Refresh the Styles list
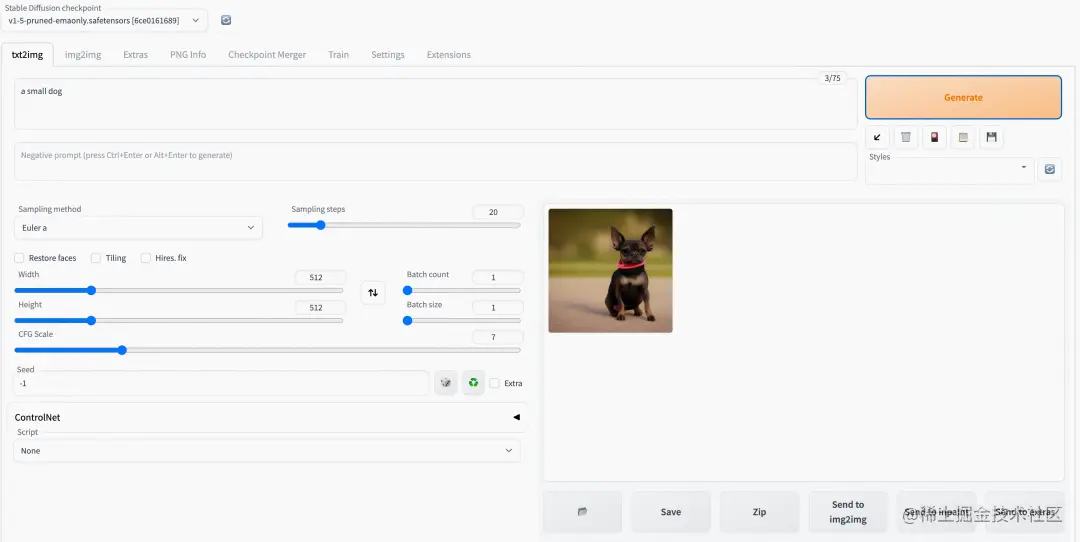1080x542 pixels. tap(1050, 169)
